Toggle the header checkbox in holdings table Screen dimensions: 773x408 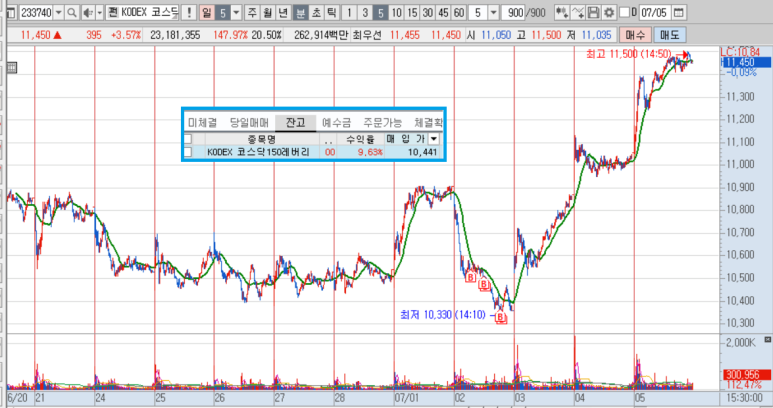(x=188, y=139)
